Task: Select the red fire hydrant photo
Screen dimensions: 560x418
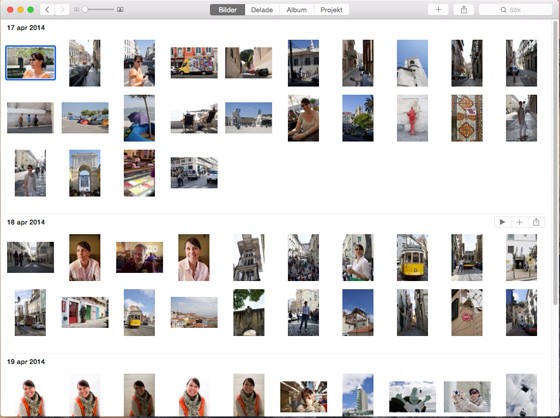Action: 412,118
